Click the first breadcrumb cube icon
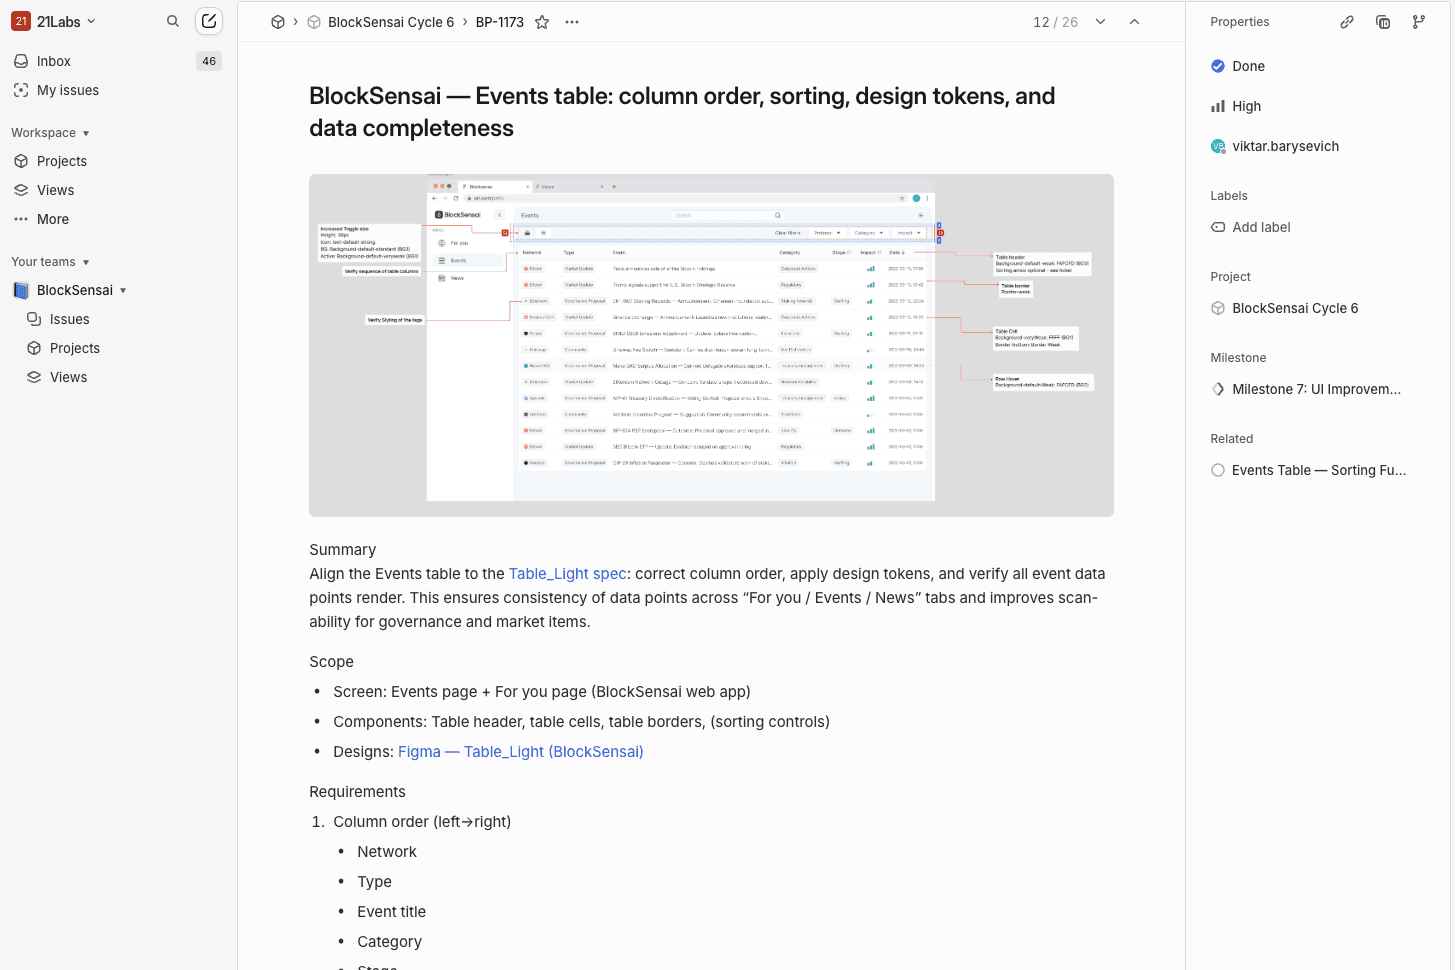Screen dimensions: 1455x970 point(278,22)
